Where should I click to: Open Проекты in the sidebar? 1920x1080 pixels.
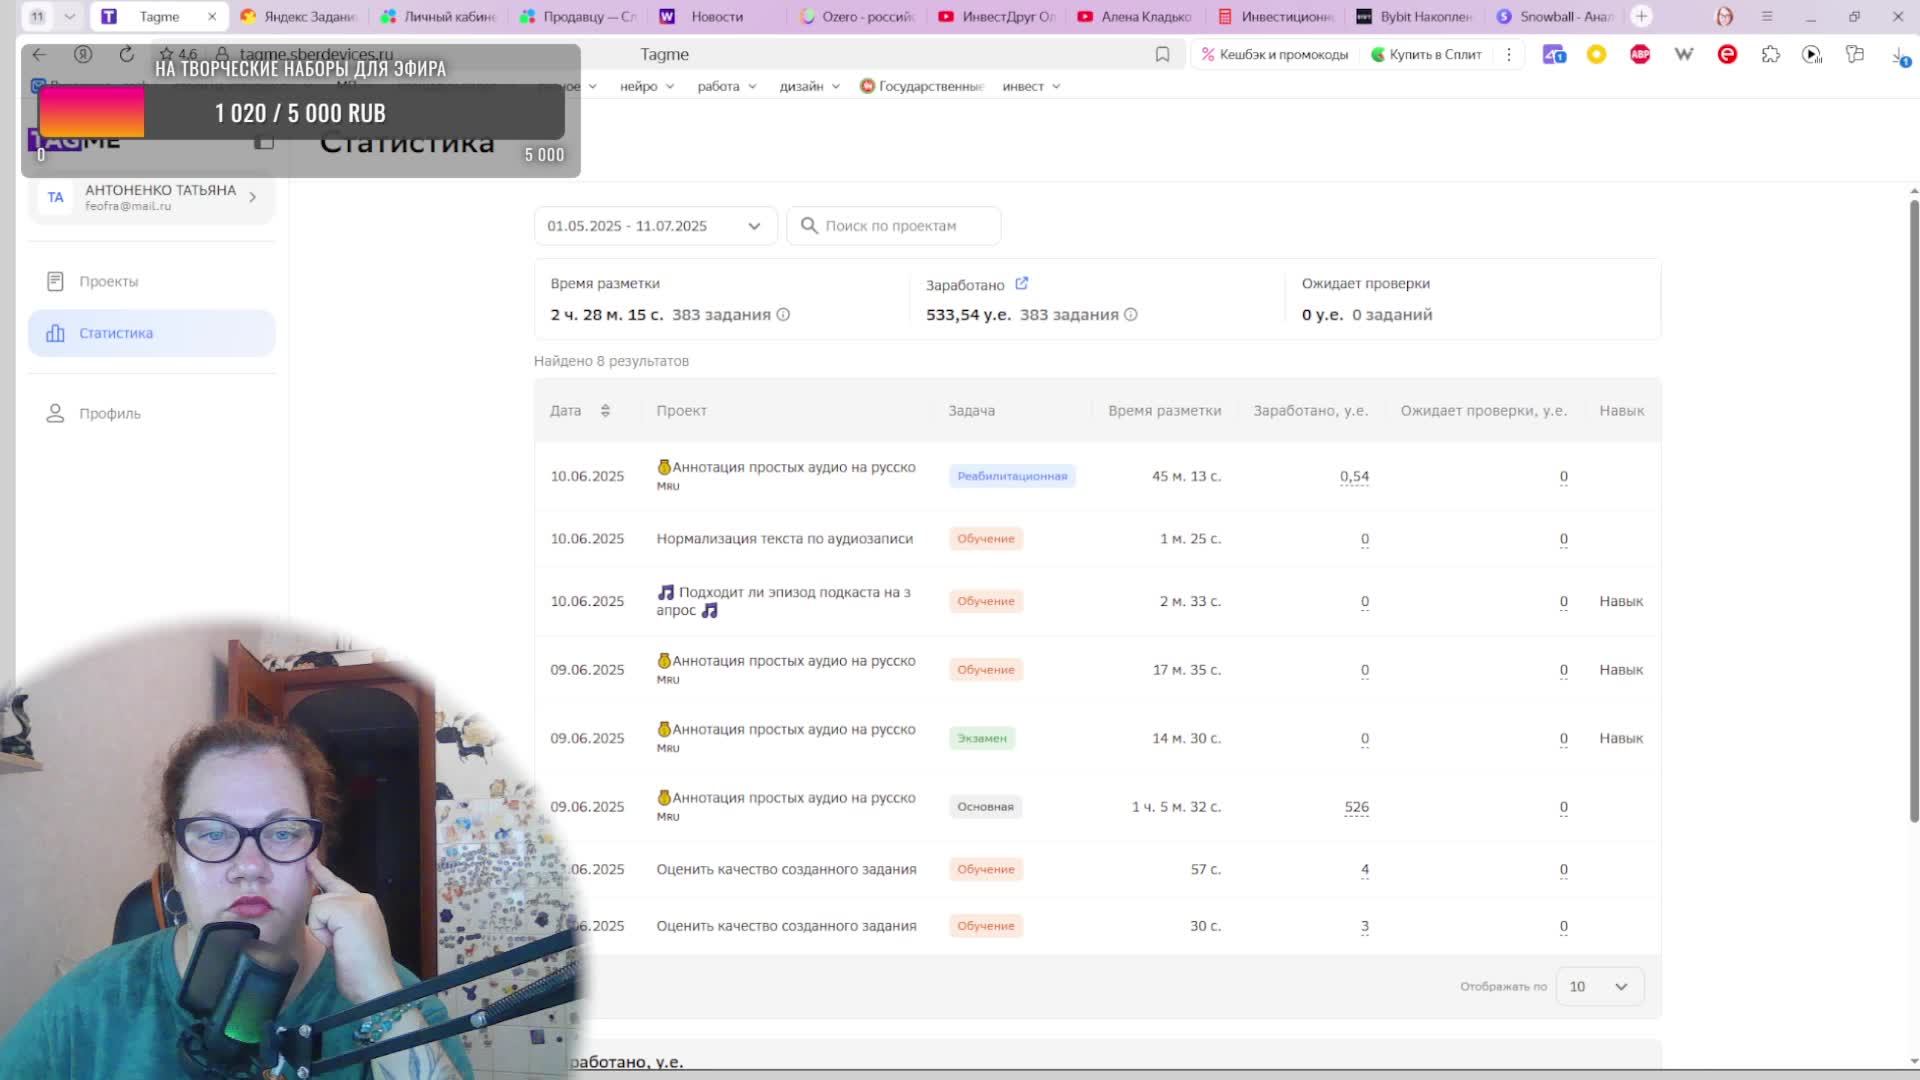click(x=109, y=282)
